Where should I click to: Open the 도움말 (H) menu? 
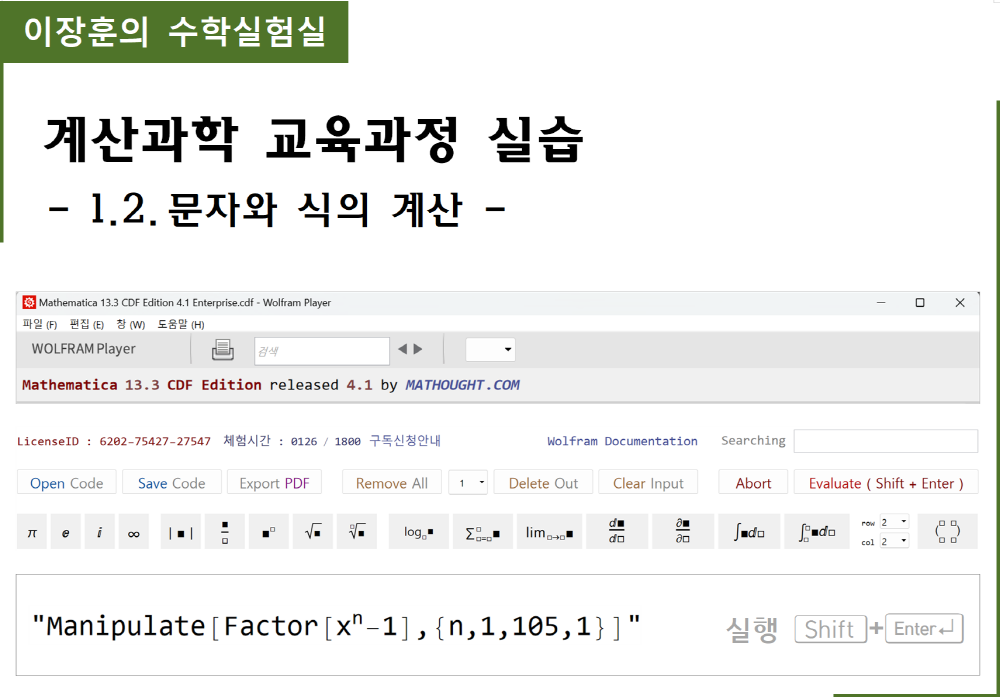point(181,324)
